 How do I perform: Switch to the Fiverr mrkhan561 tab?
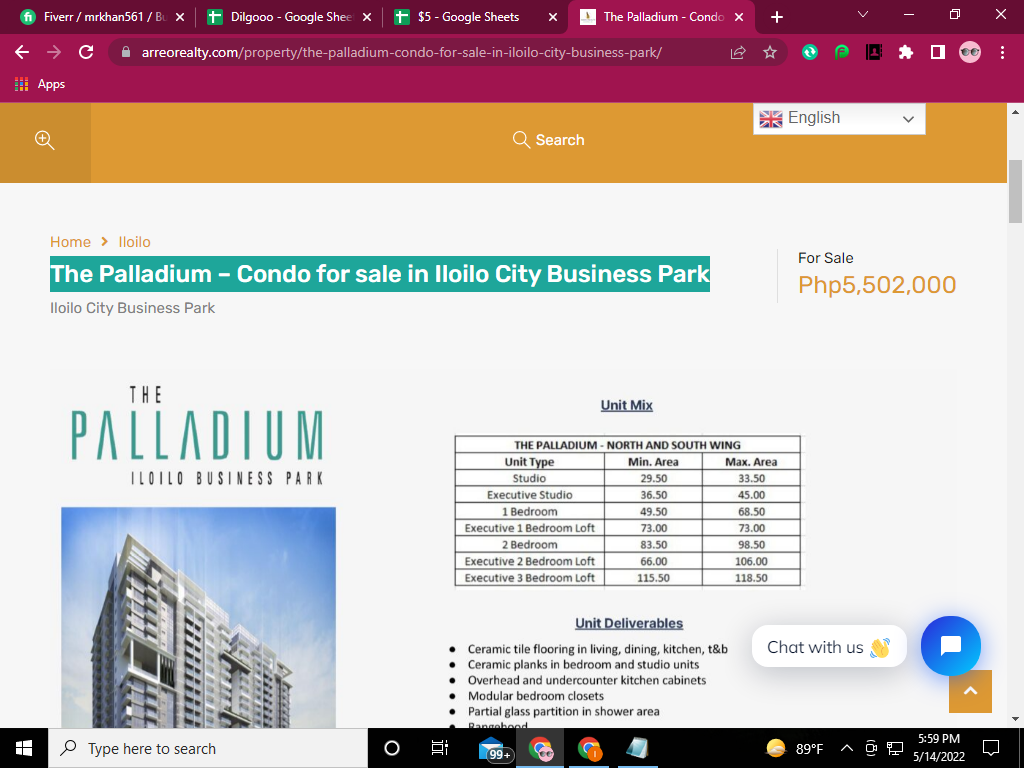coord(103,17)
